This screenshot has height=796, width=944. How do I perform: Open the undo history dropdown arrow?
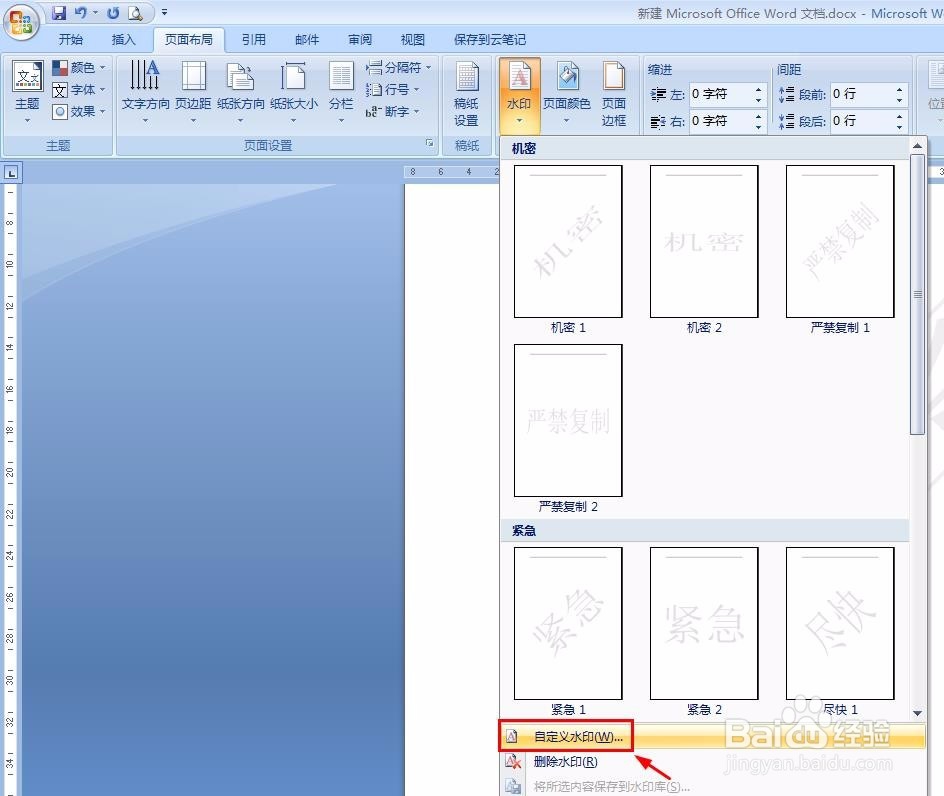click(95, 13)
